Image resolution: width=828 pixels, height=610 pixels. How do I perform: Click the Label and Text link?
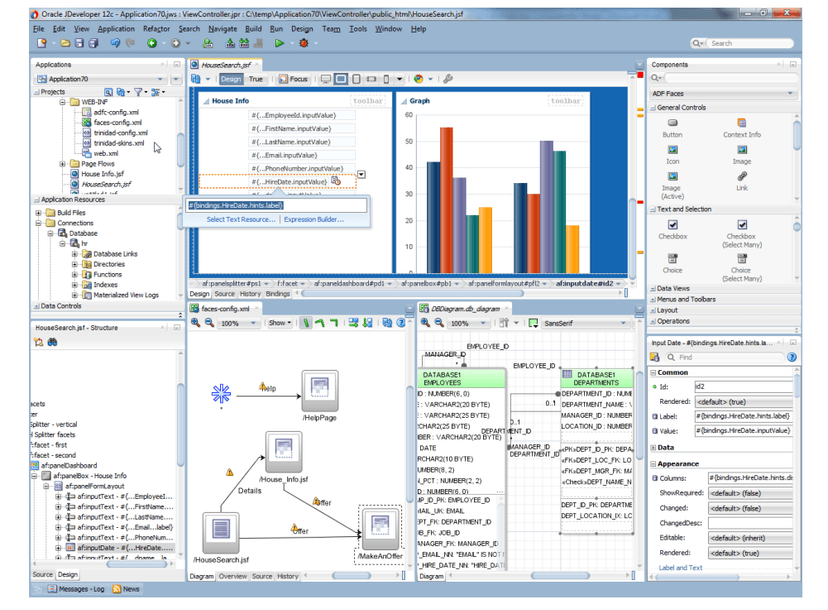pyautogui.click(x=680, y=568)
